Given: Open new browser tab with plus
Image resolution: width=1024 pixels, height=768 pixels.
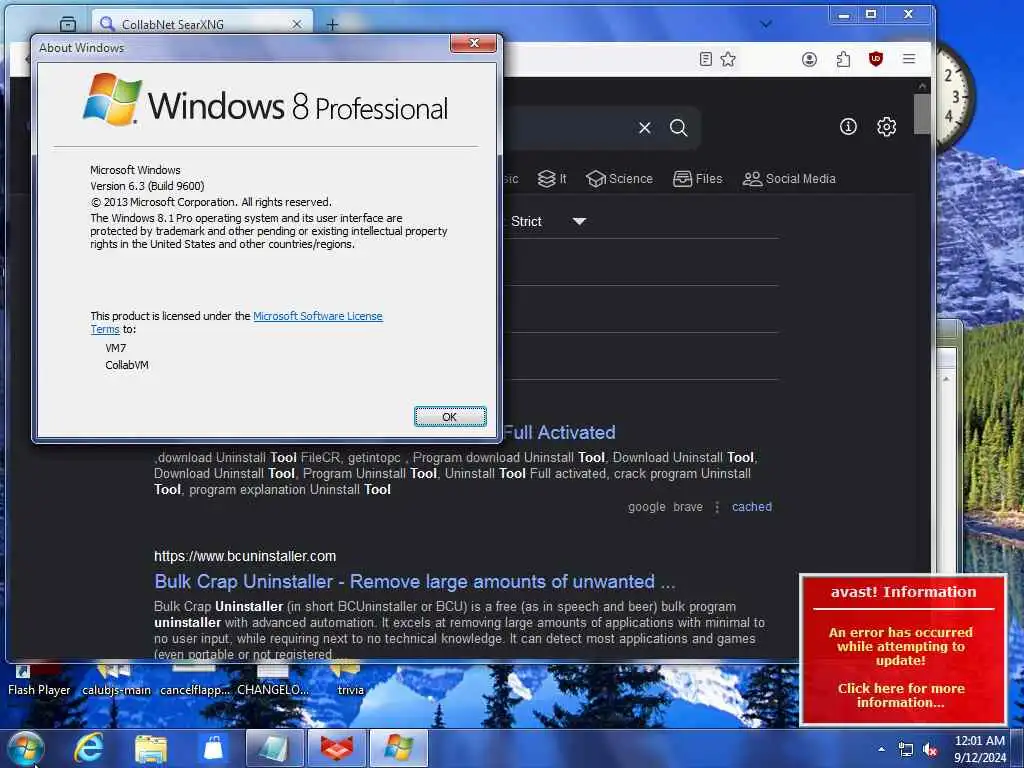Looking at the screenshot, I should click(332, 25).
